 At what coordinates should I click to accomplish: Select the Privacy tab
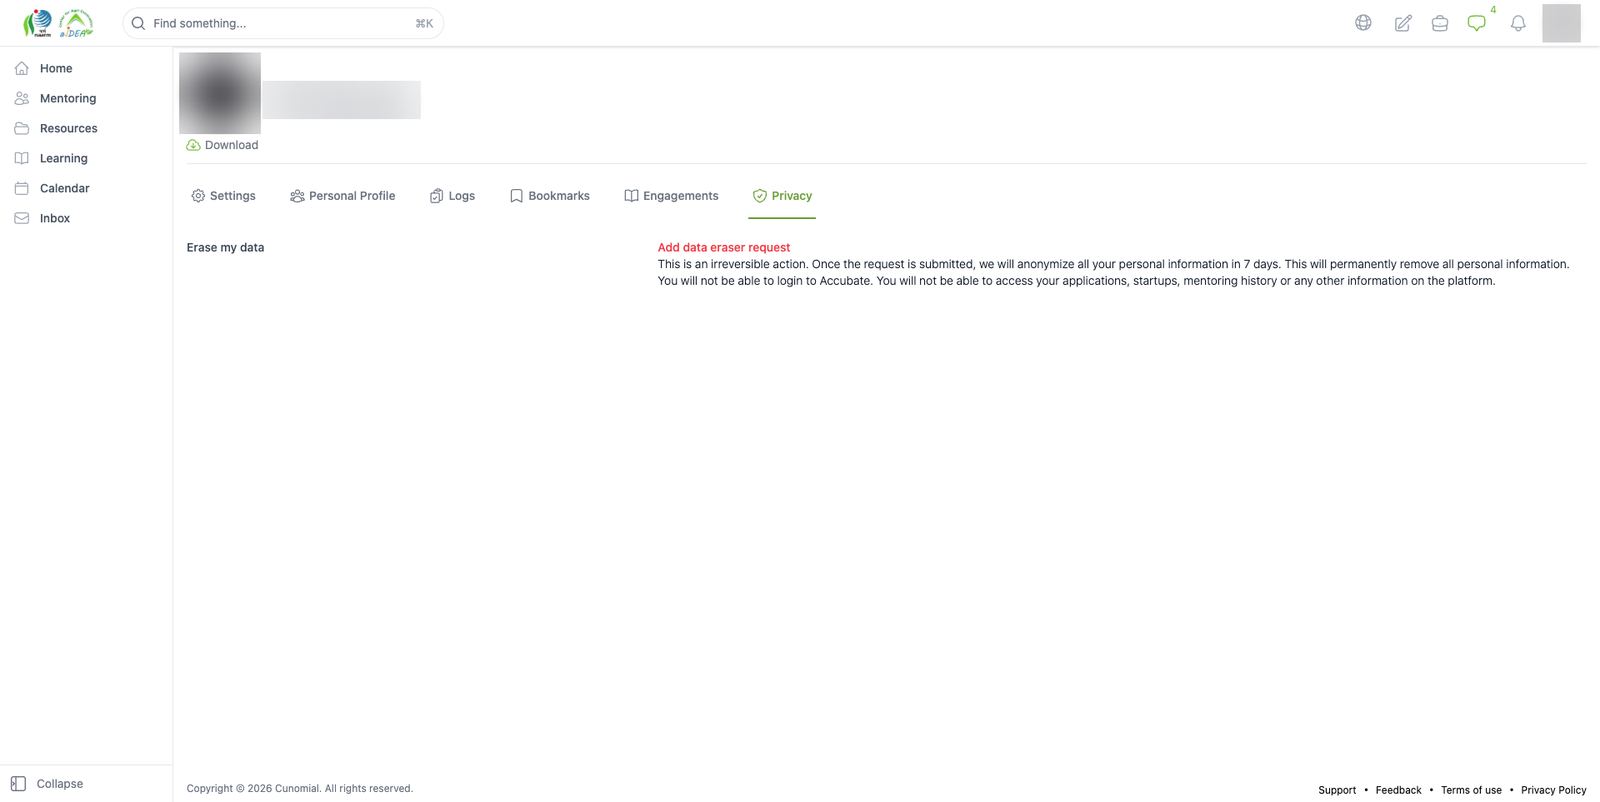pos(782,196)
